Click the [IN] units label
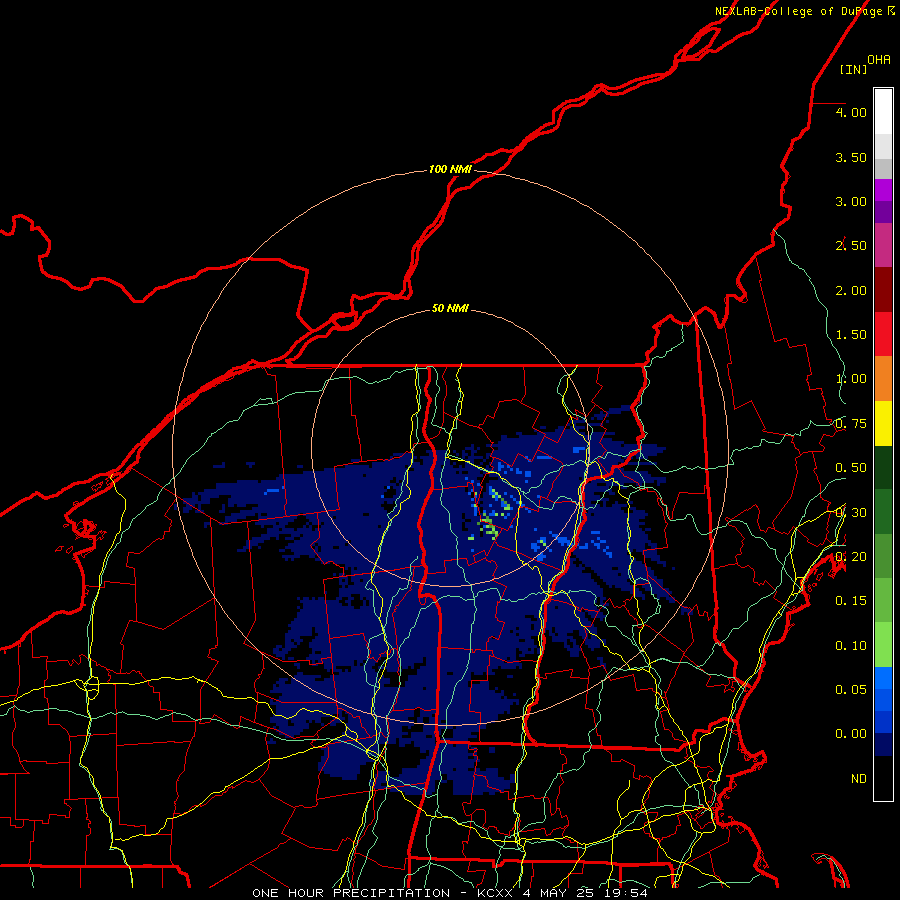Screen dimensions: 900x900 pos(853,69)
